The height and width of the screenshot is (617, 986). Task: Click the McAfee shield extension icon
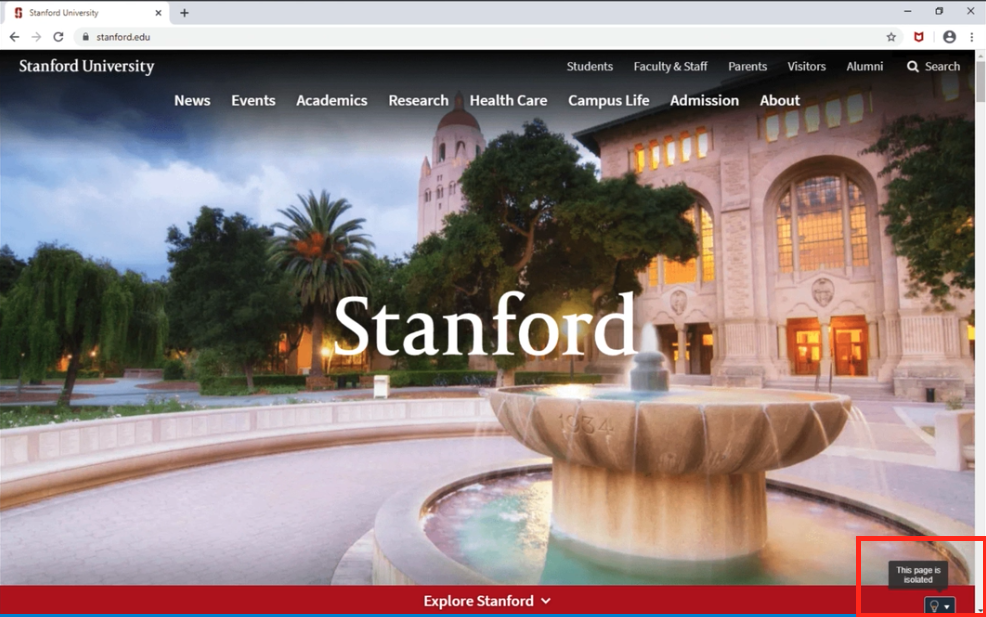coord(918,37)
